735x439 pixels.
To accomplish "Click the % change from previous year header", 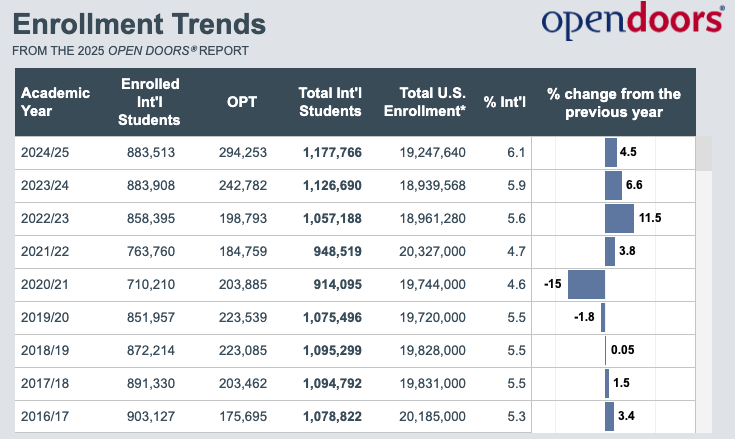I will pos(614,102).
